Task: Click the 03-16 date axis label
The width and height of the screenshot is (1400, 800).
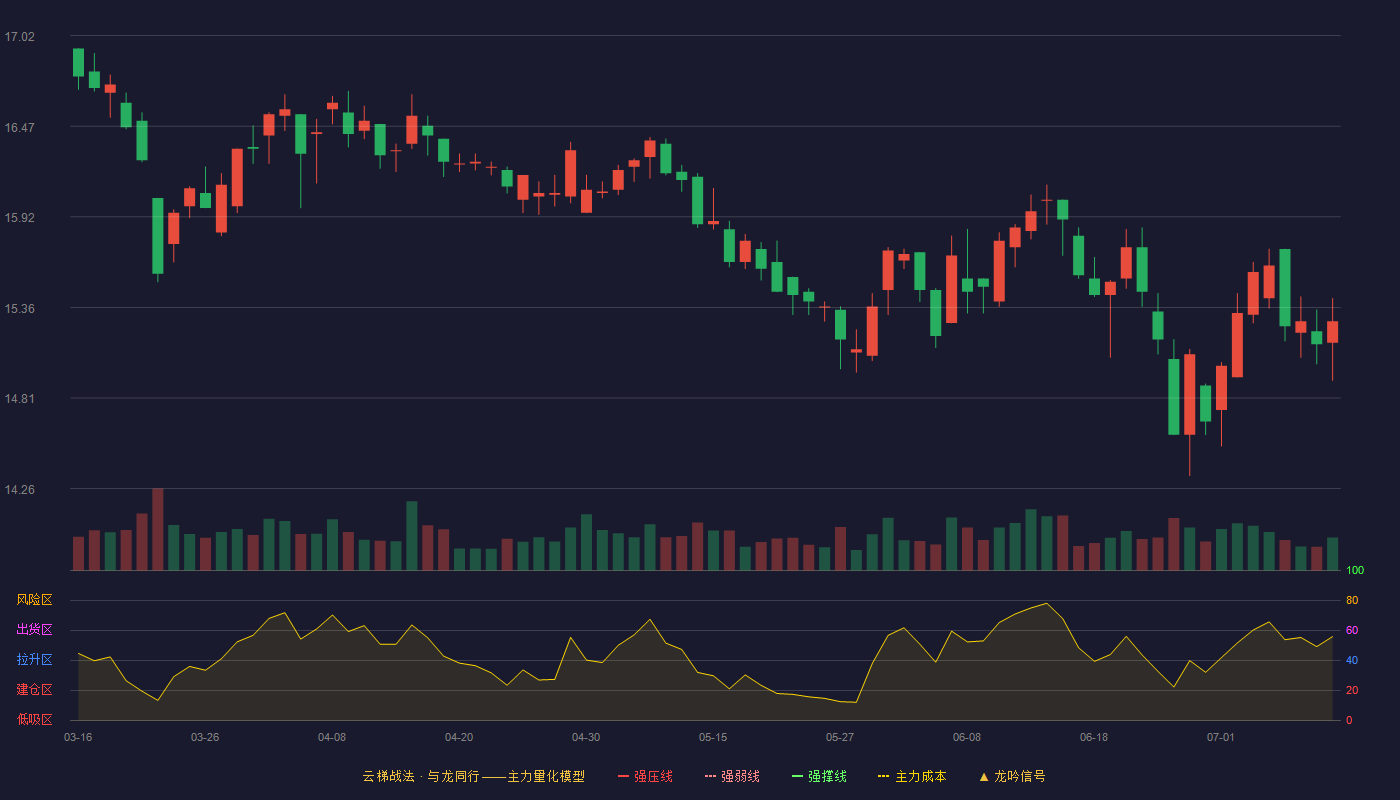Action: (x=78, y=737)
